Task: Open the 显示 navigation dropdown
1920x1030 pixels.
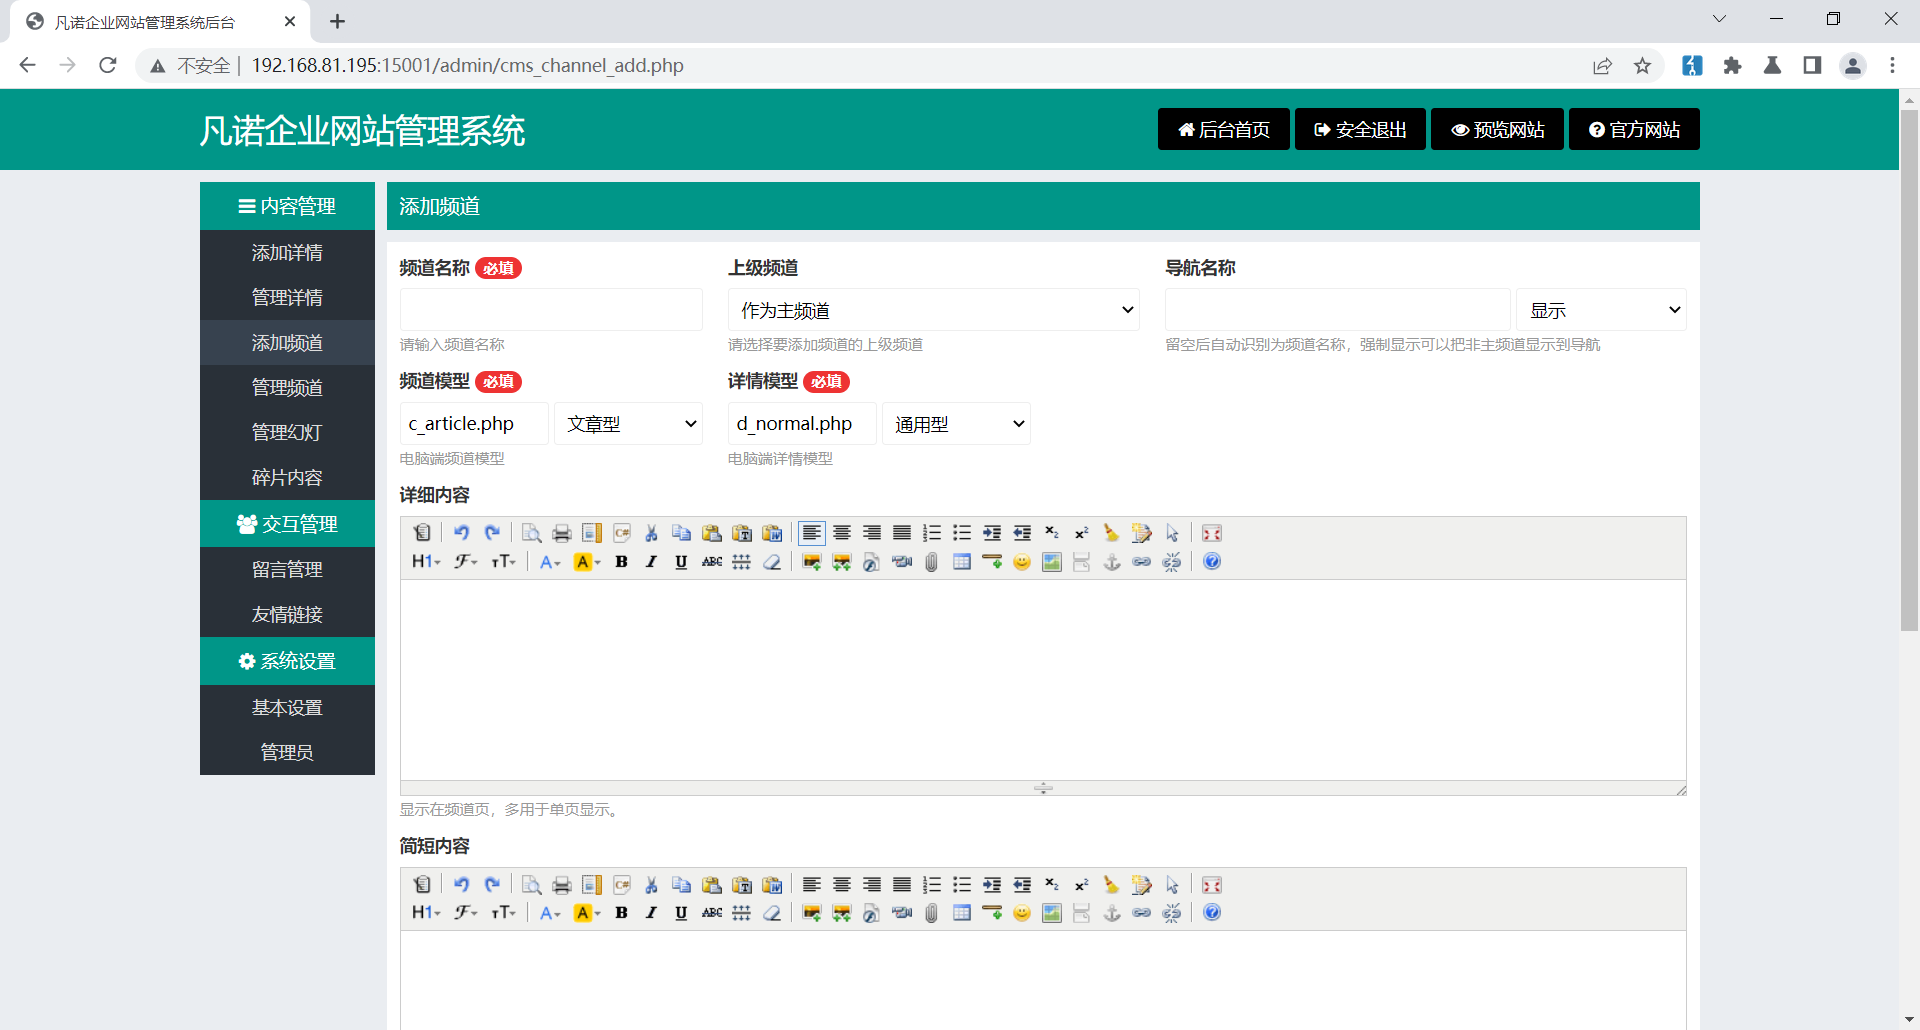Action: click(1601, 310)
